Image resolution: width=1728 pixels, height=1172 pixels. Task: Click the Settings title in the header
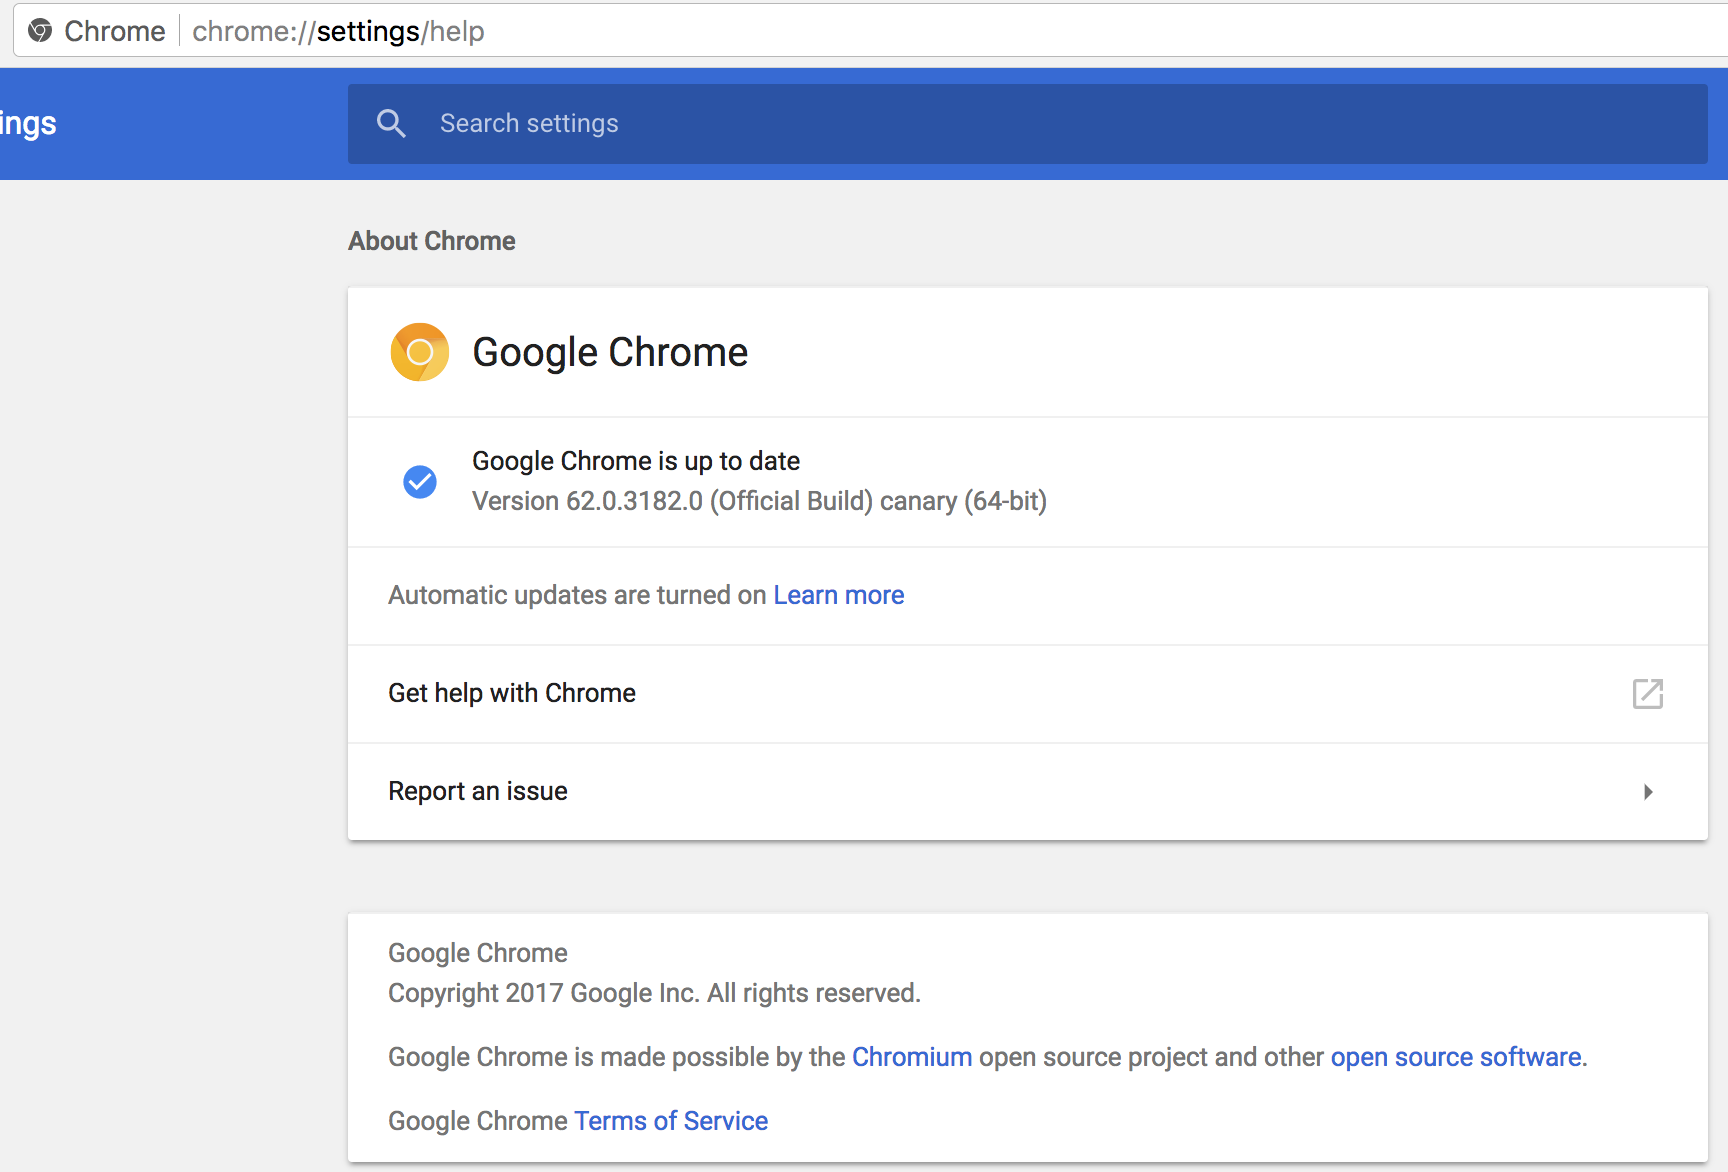28,124
